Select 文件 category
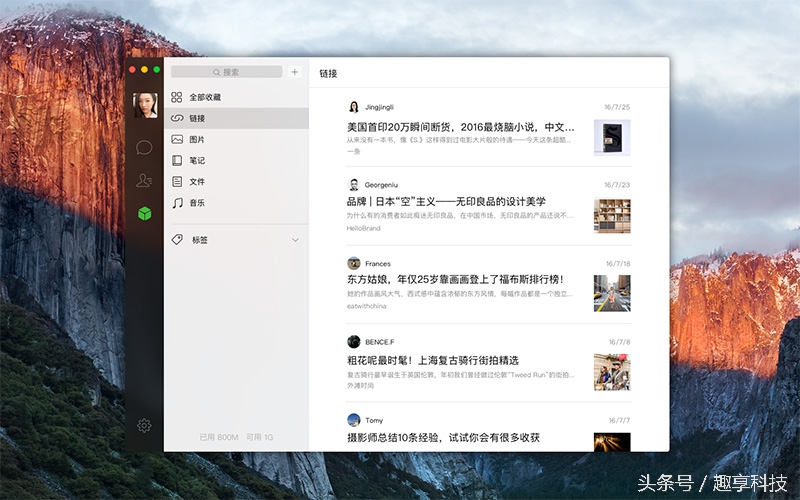This screenshot has height=500, width=800. click(x=237, y=182)
